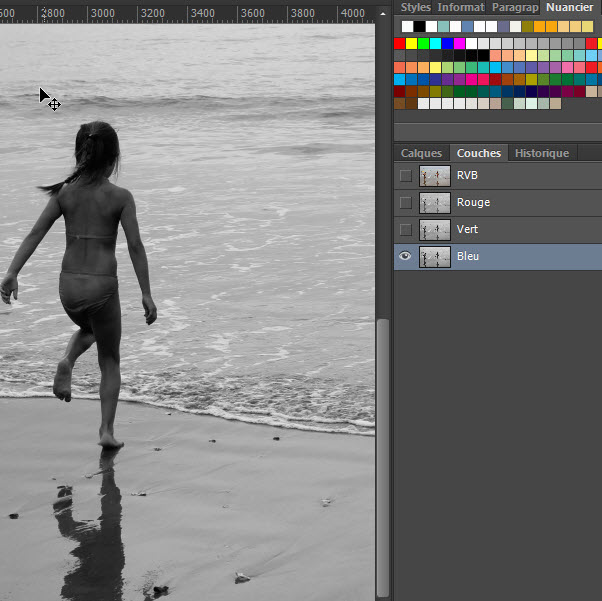
Task: Choose the bright green swatch
Action: [x=424, y=43]
